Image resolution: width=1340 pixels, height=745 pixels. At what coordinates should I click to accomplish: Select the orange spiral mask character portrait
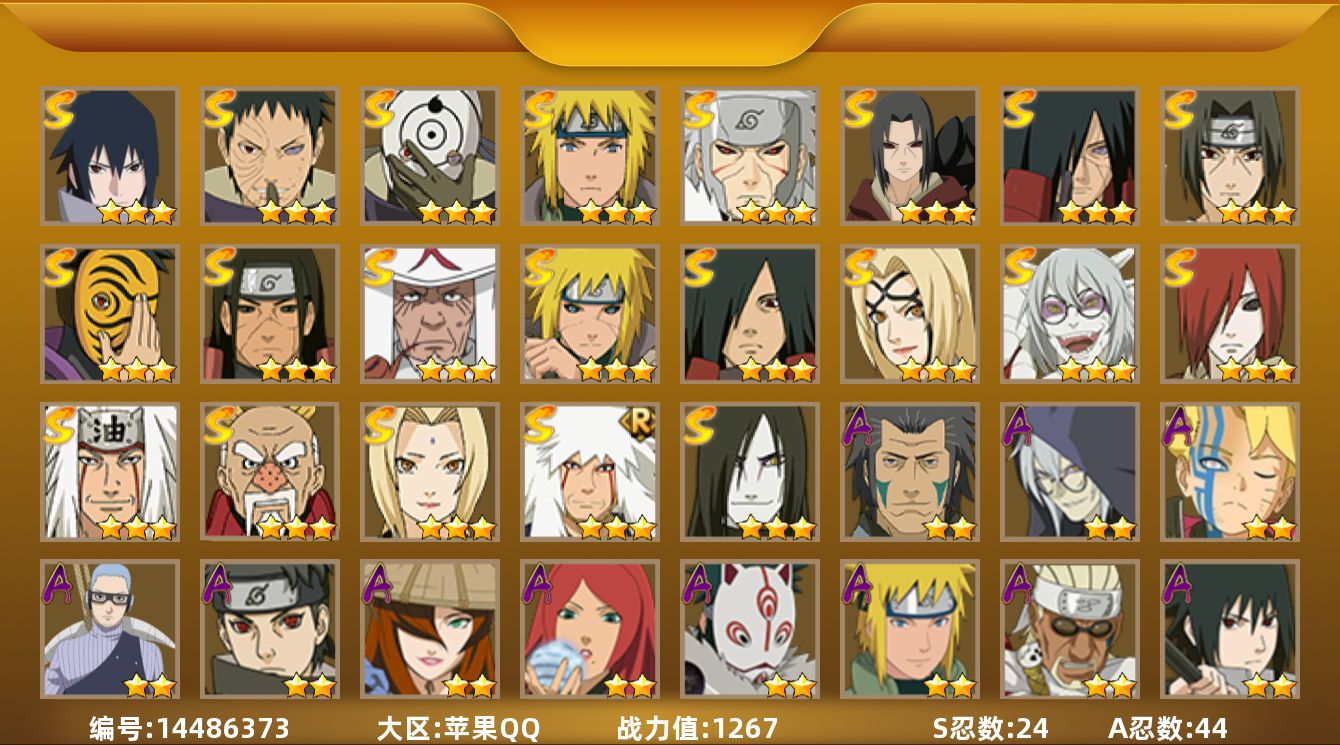point(109,314)
